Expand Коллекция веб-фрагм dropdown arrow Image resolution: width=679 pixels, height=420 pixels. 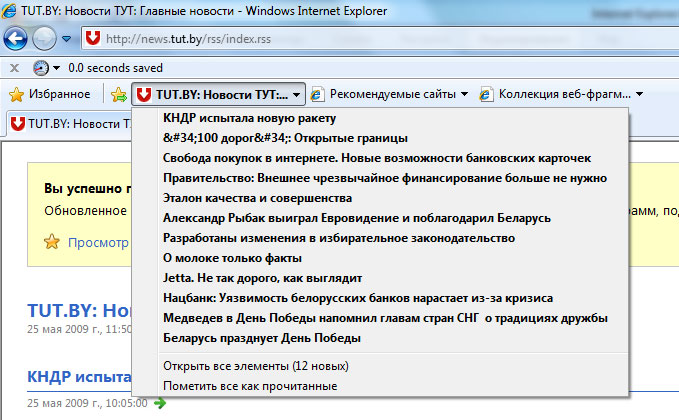[640, 94]
